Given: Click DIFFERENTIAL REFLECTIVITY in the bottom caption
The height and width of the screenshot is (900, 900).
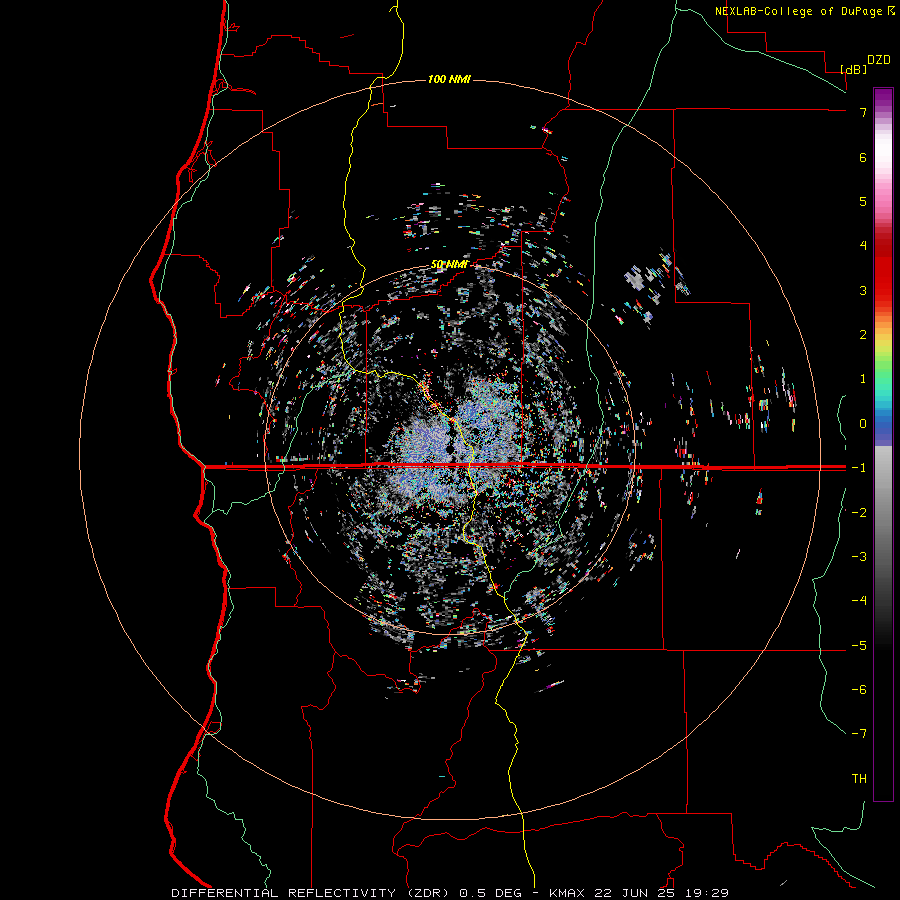Looking at the screenshot, I should (x=284, y=893).
